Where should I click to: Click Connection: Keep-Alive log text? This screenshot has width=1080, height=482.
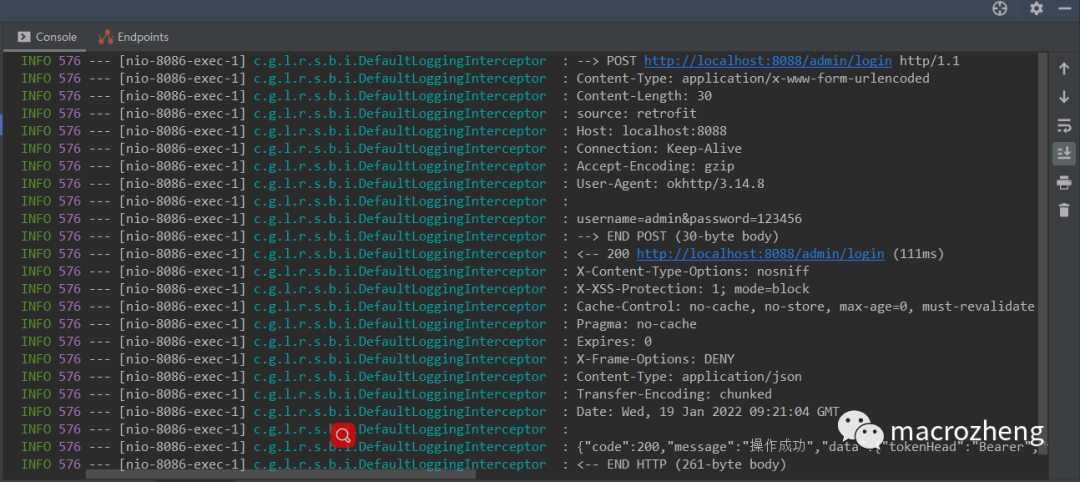[659, 148]
